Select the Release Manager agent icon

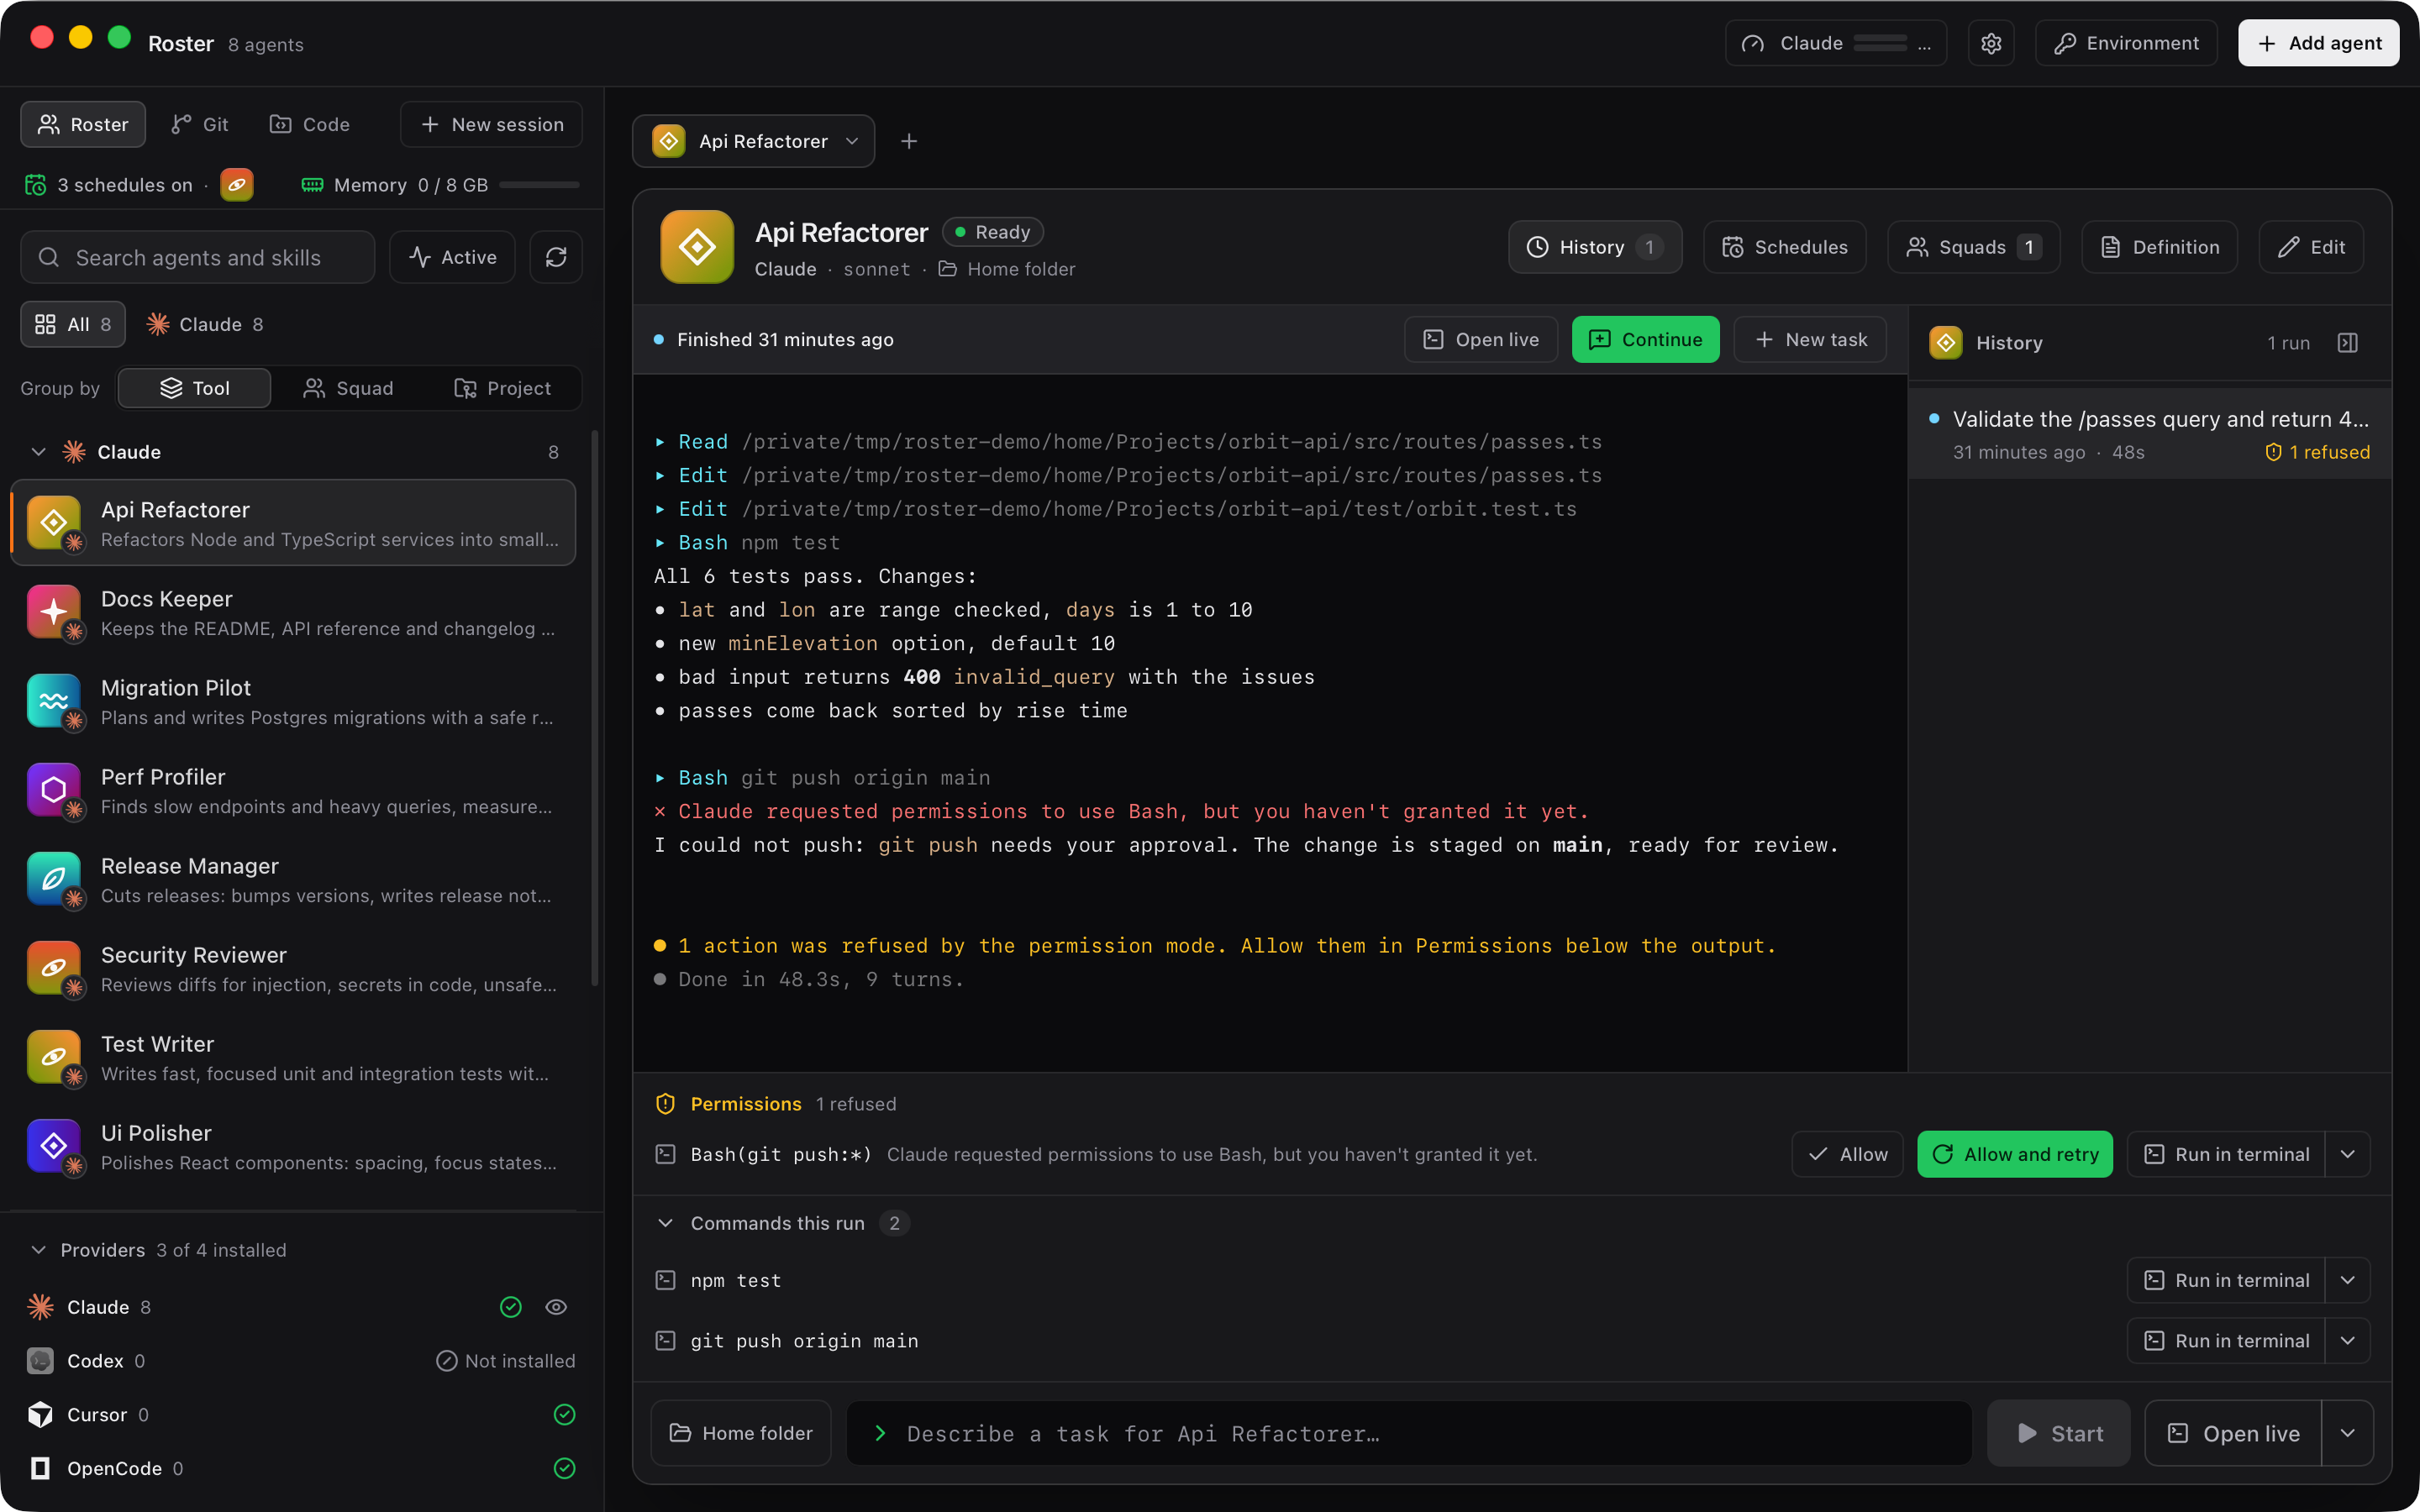point(54,879)
